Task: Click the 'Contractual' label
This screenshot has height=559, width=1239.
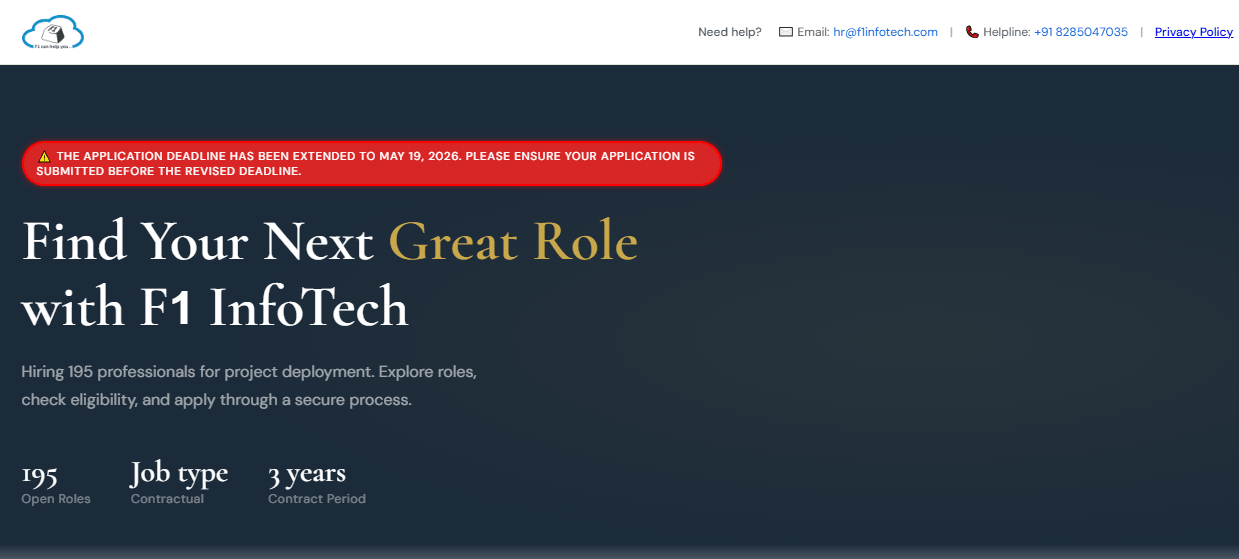Action: [167, 499]
